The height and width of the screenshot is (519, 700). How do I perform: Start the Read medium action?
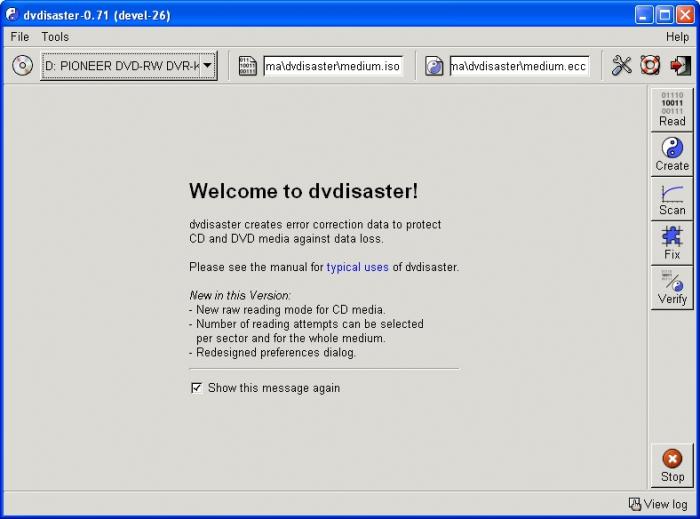(672, 110)
